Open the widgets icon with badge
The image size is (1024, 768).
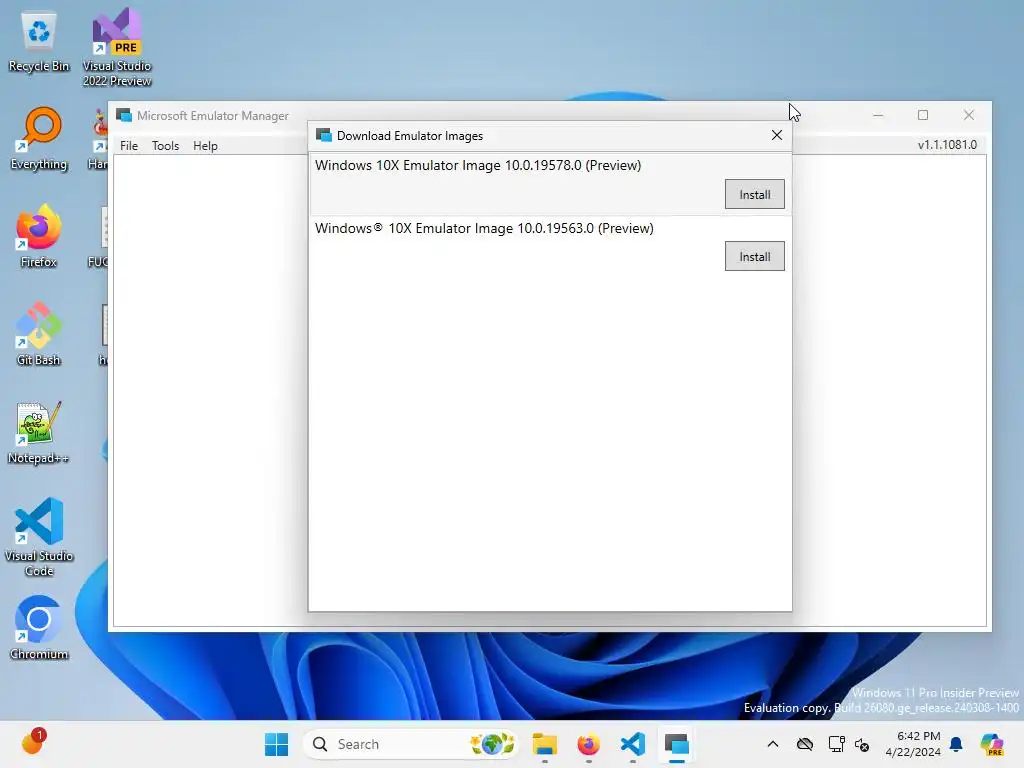click(33, 742)
